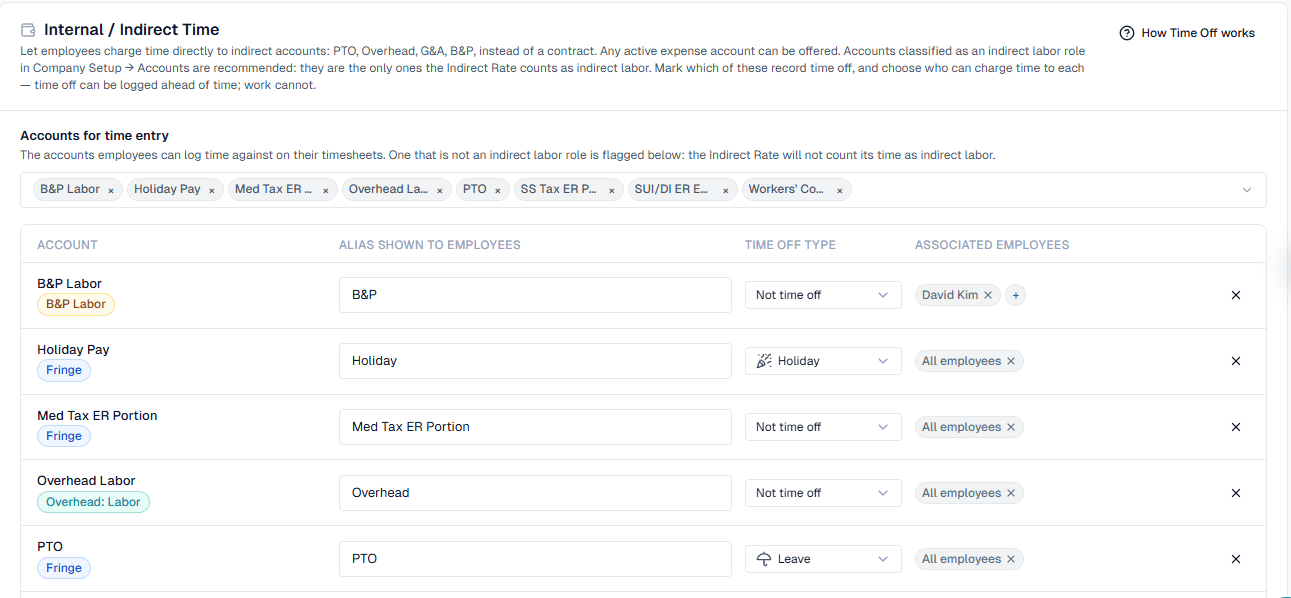The height and width of the screenshot is (598, 1291).
Task: Remove the Overhead La… chip from accounts selector
Action: (440, 190)
